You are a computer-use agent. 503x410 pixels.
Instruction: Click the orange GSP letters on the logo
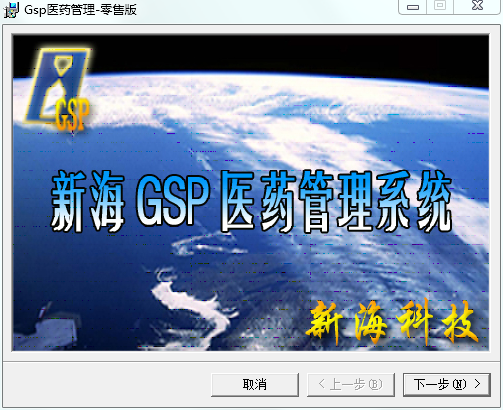point(72,114)
